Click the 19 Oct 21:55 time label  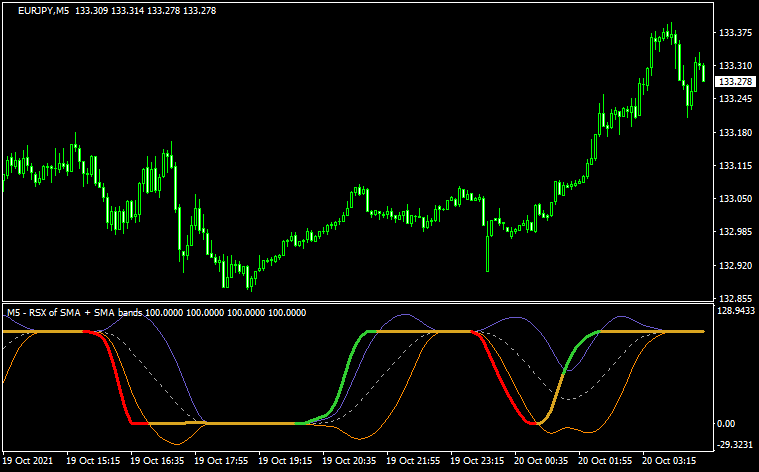(413, 460)
